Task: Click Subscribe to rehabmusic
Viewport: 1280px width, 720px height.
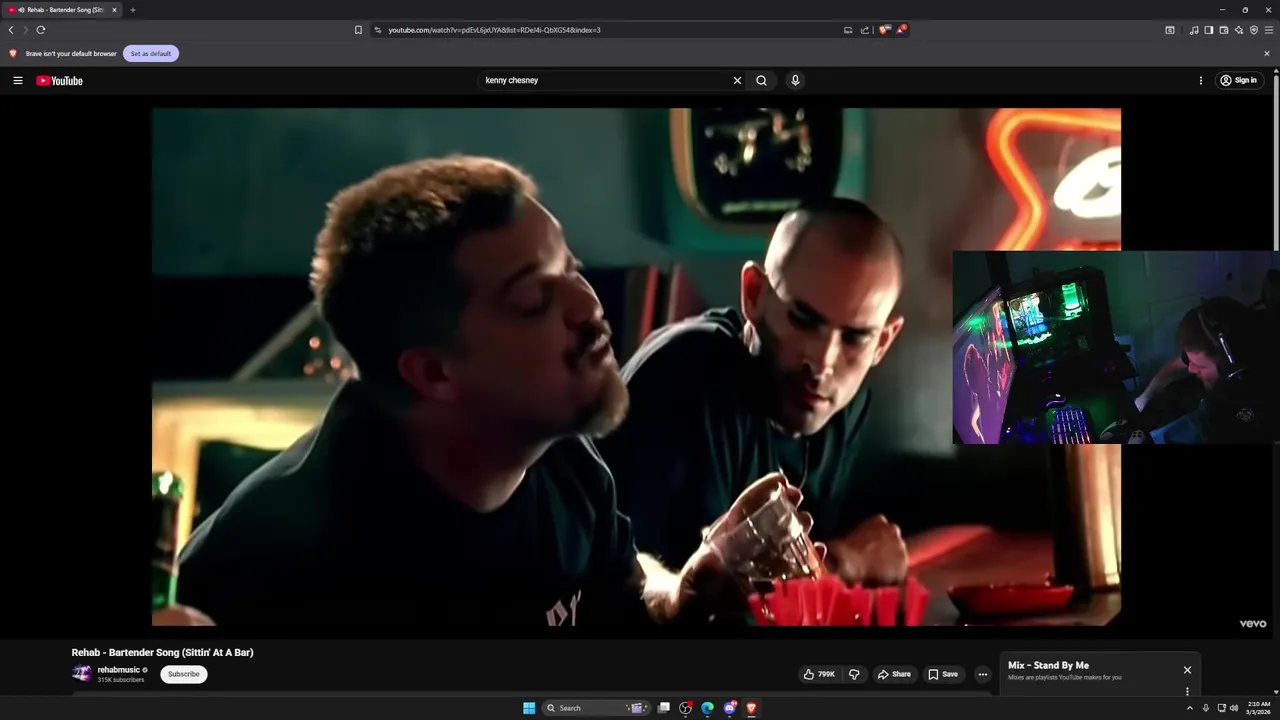Action: 184,674
